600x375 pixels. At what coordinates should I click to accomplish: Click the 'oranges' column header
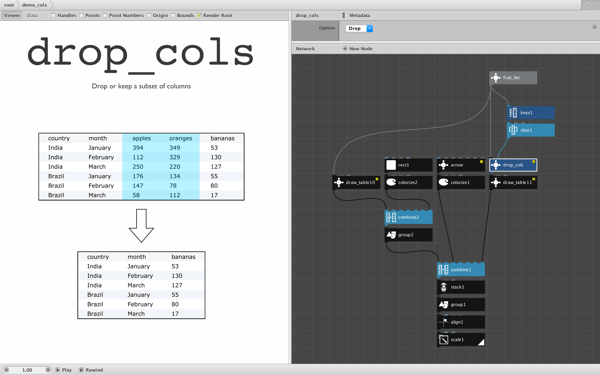click(x=181, y=138)
